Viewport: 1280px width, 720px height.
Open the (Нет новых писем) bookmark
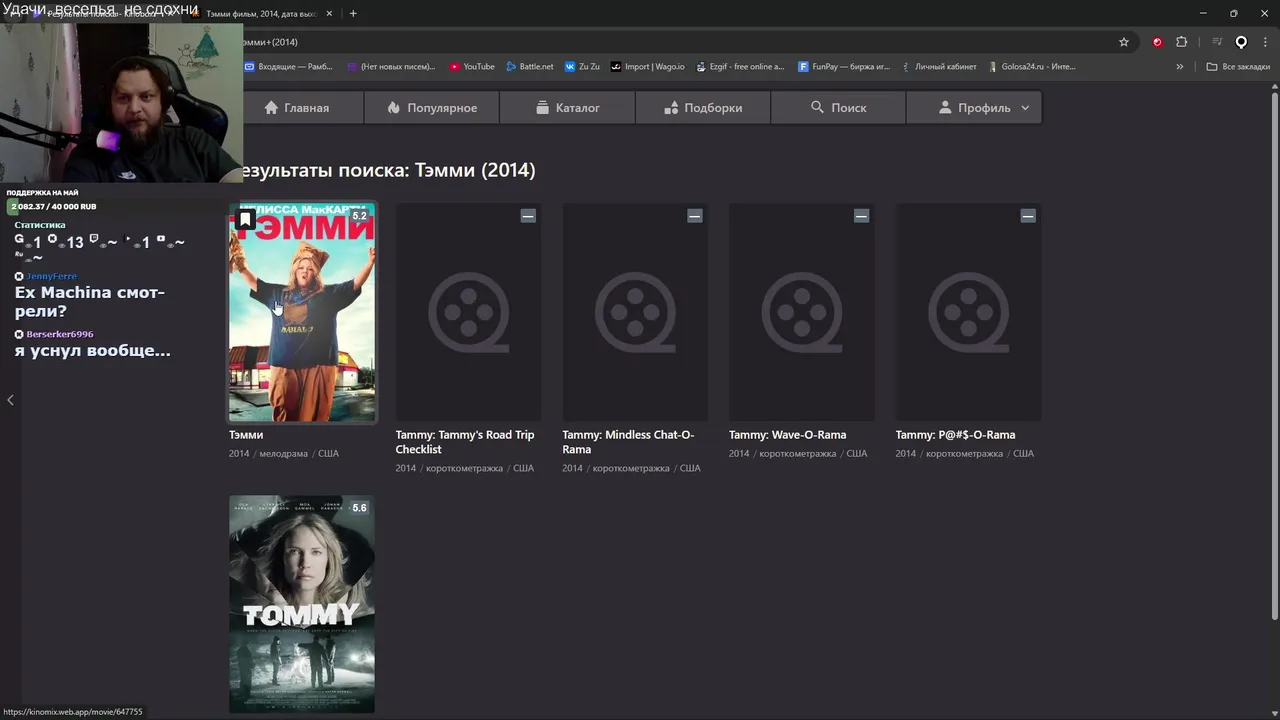click(x=391, y=67)
